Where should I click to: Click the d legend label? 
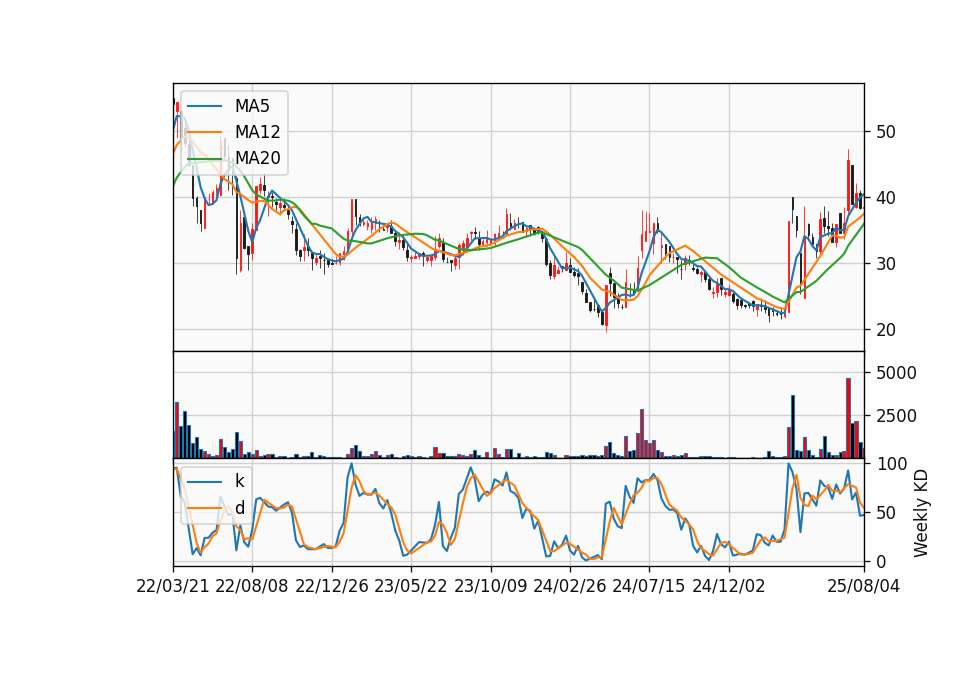tap(239, 508)
